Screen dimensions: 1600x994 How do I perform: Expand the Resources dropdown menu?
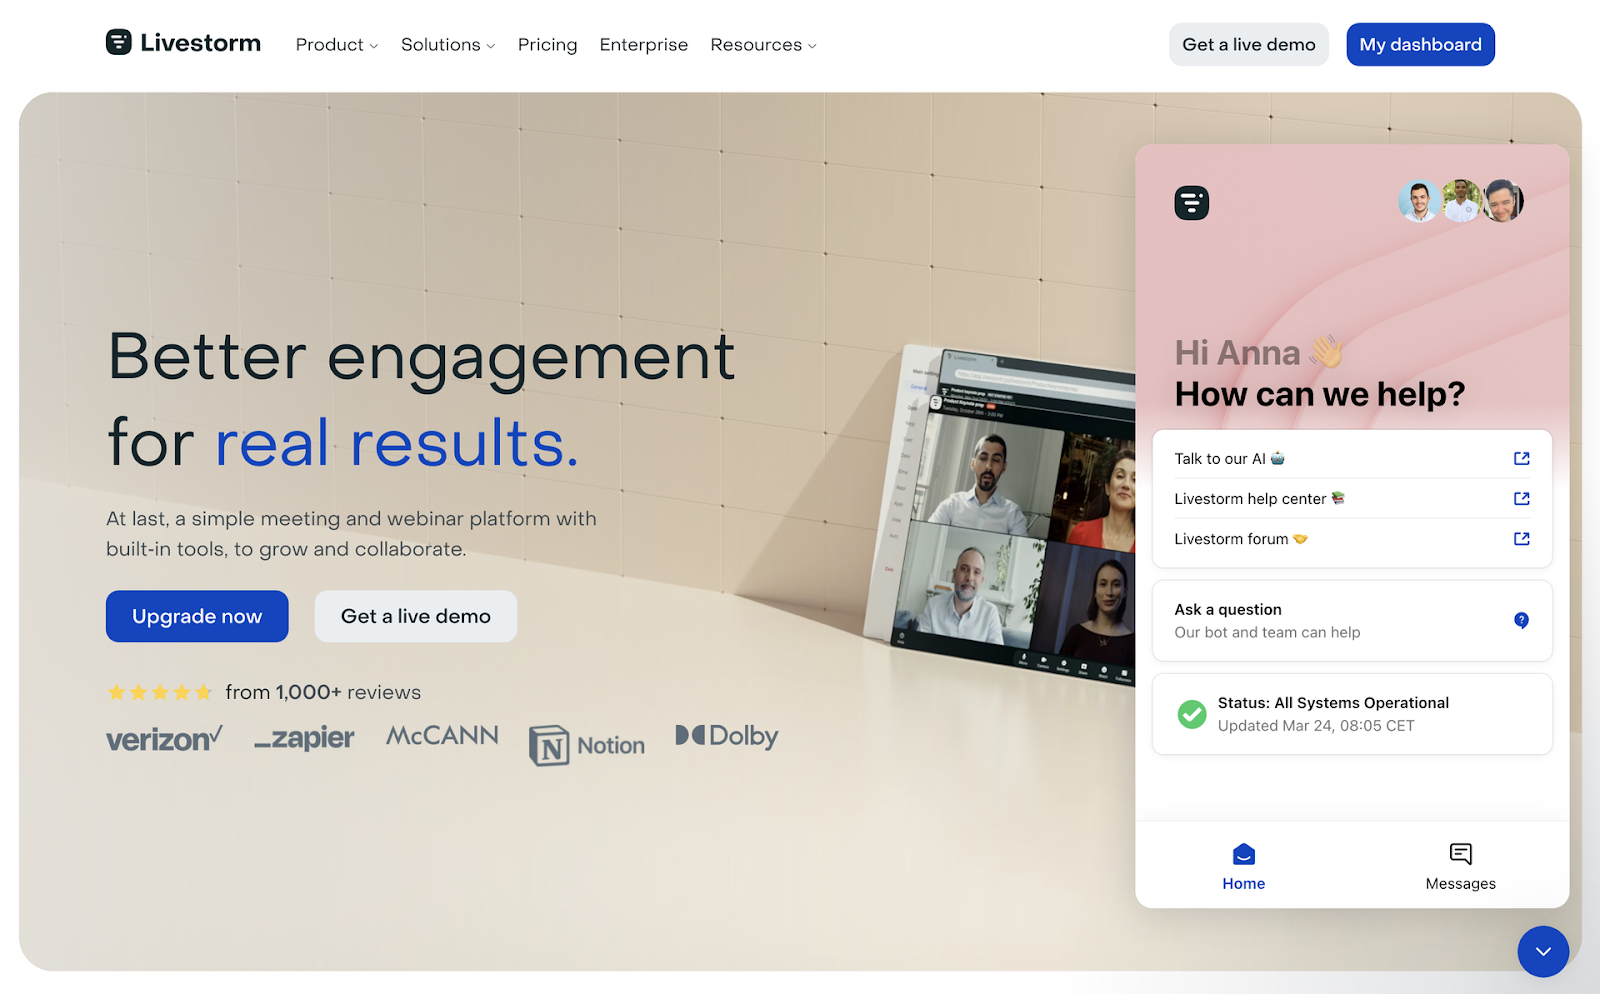coord(763,45)
